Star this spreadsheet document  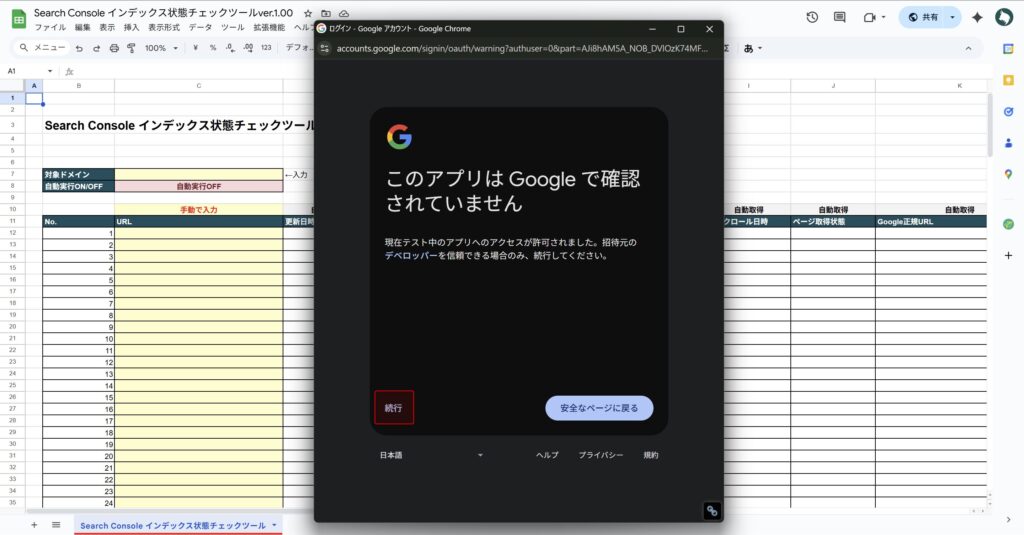308,13
